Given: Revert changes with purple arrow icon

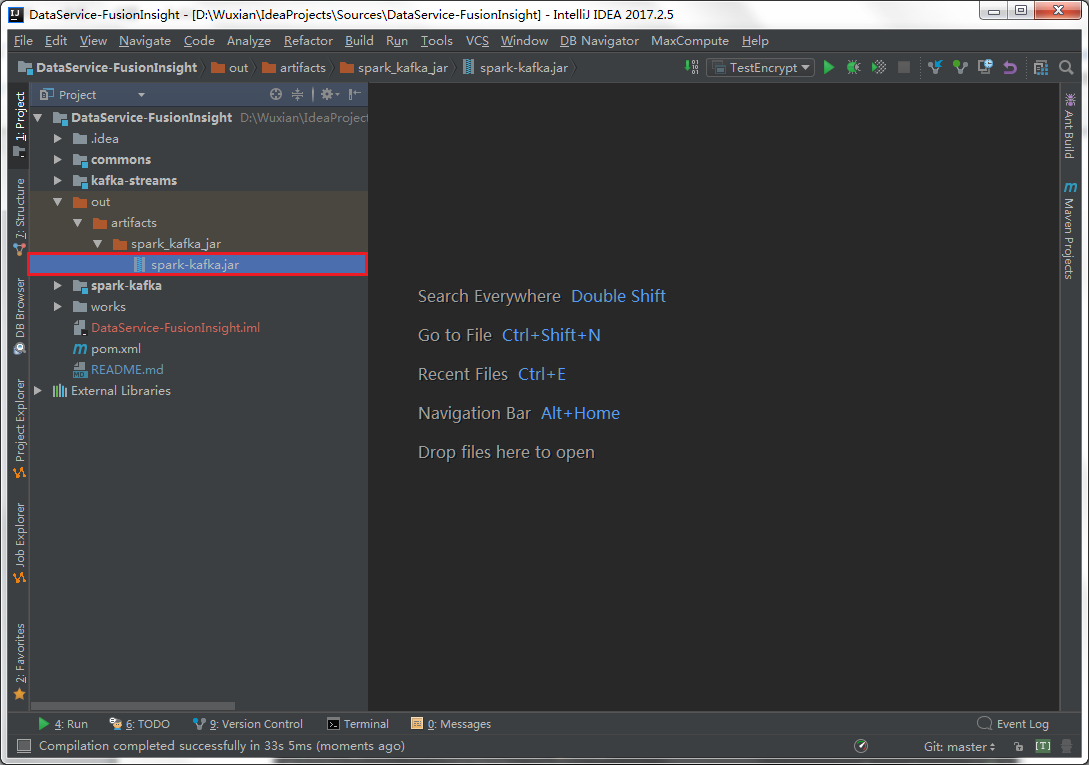Looking at the screenshot, I should (1010, 67).
